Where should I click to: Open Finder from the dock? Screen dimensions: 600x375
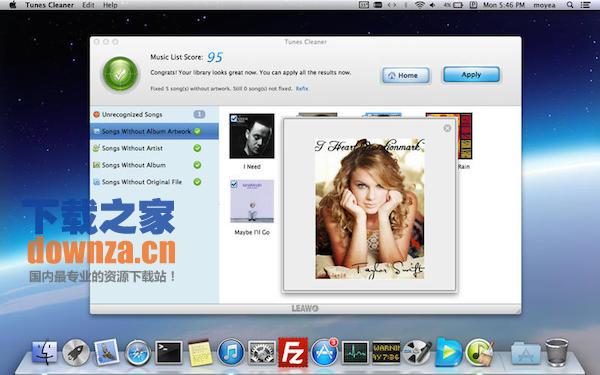[x=44, y=352]
